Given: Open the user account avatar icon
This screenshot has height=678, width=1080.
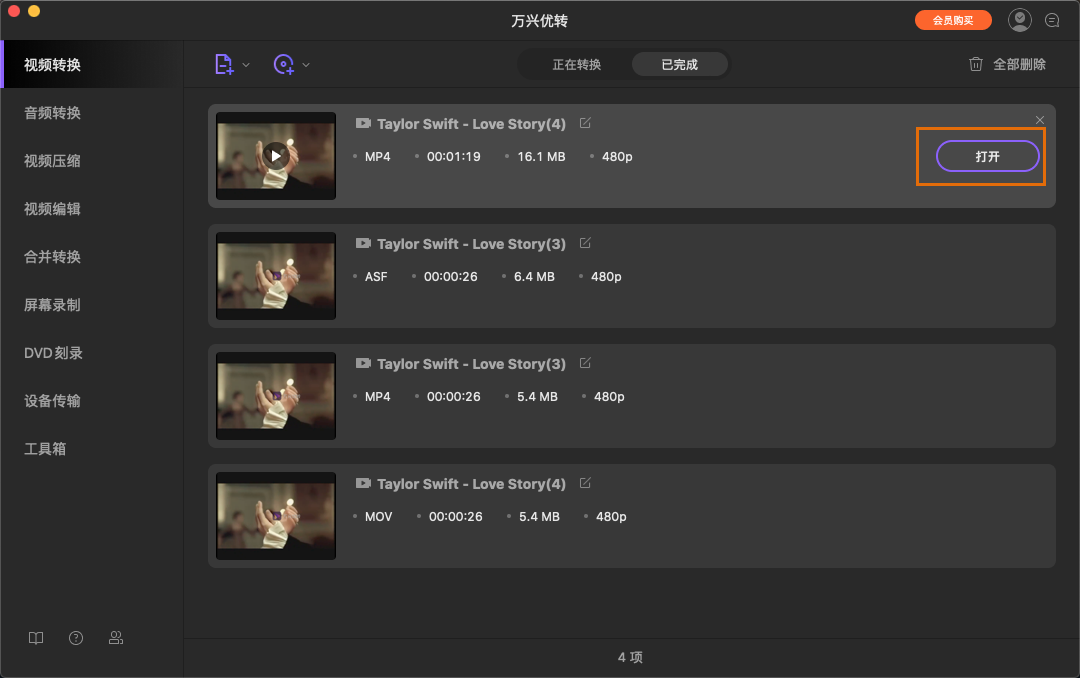Looking at the screenshot, I should point(1019,20).
